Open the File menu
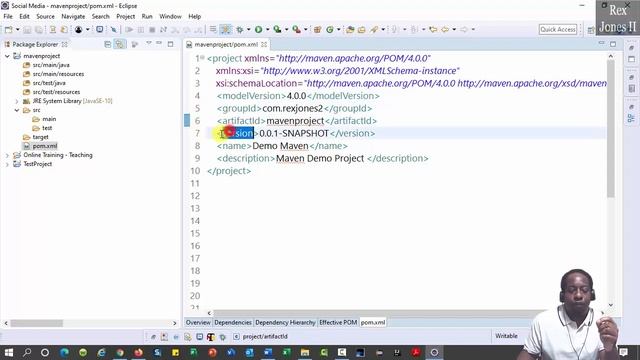 point(8,16)
